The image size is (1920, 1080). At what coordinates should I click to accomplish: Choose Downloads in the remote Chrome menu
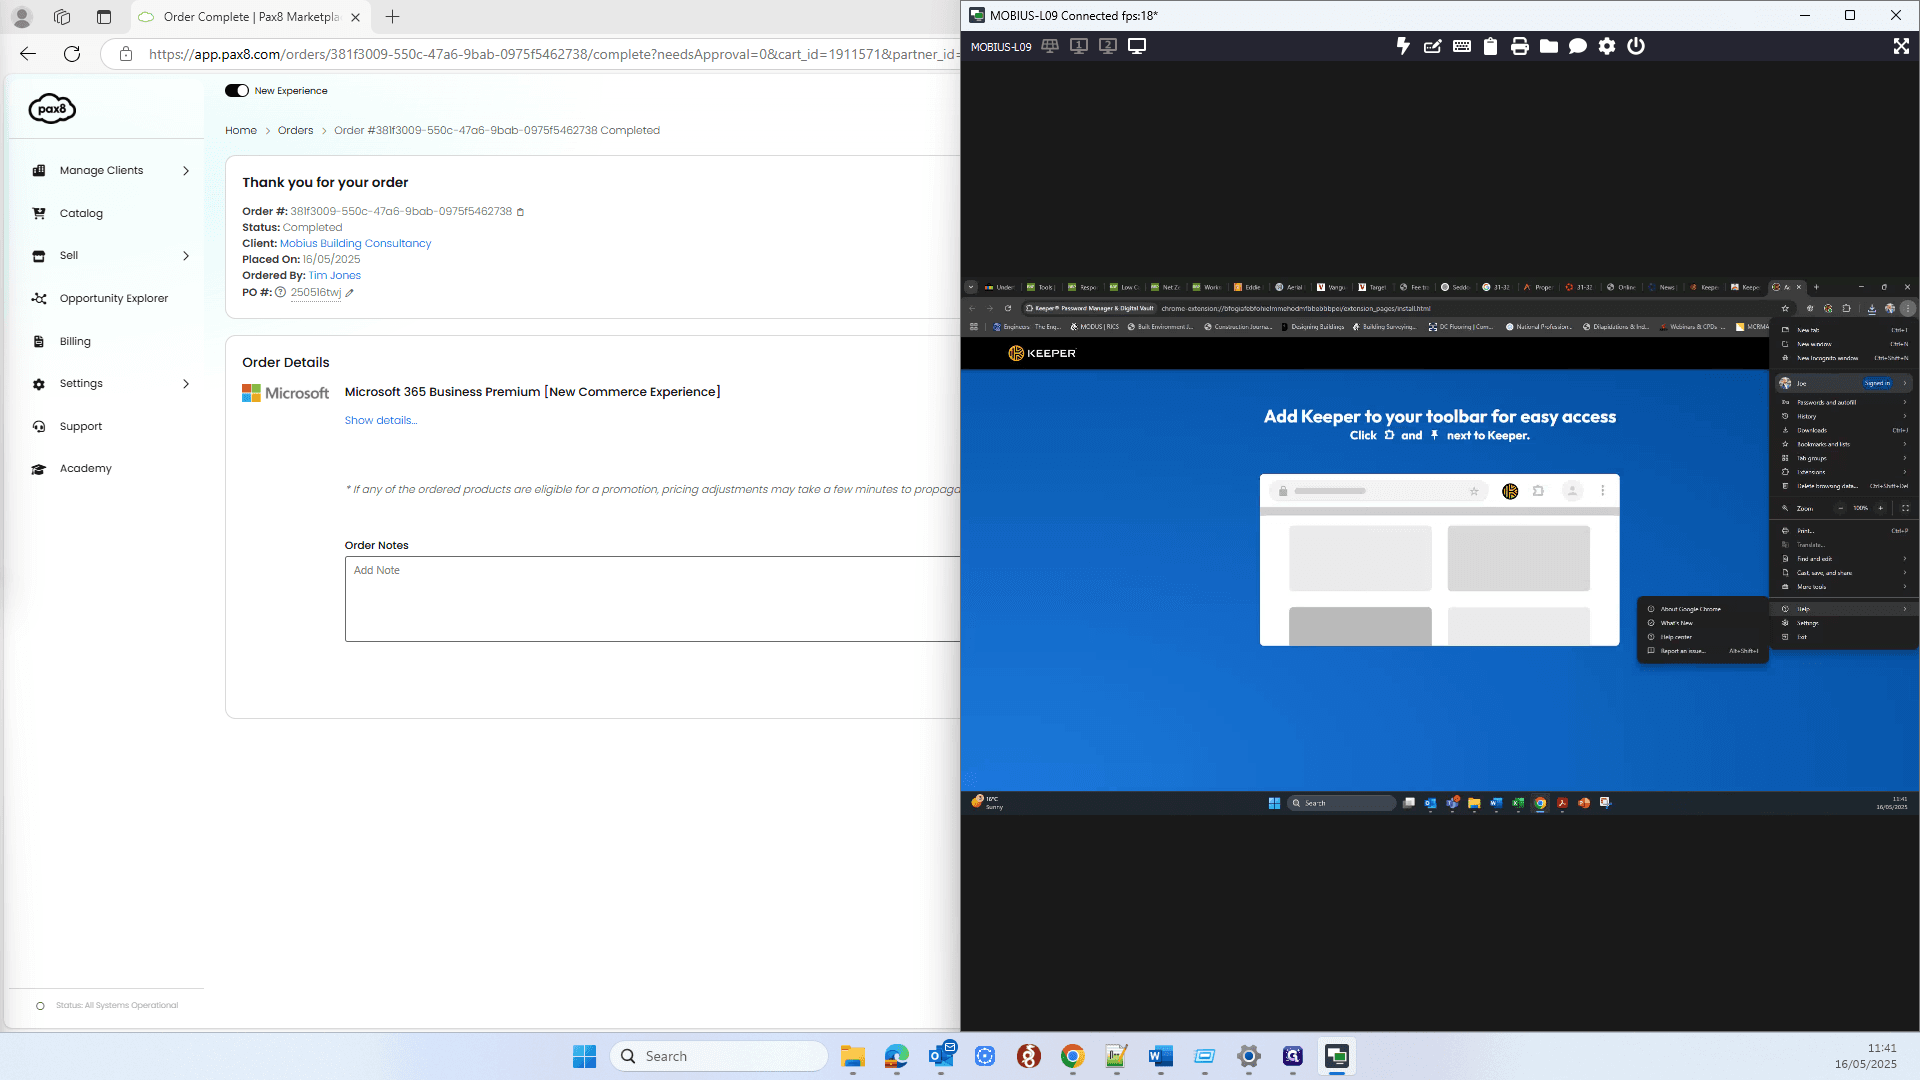[1844, 430]
